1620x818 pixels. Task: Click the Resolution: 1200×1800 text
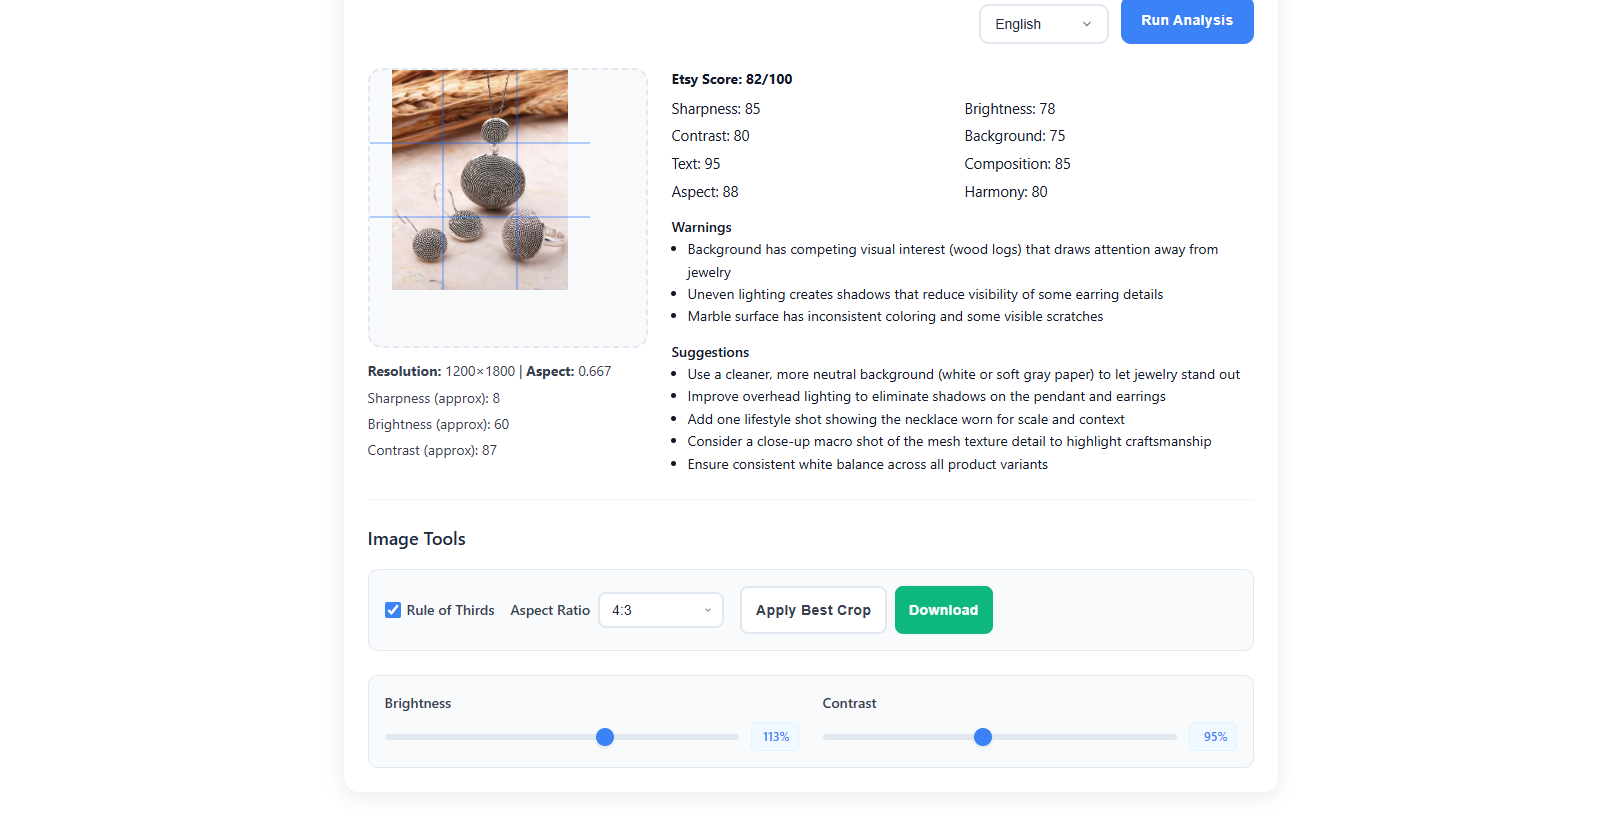441,371
